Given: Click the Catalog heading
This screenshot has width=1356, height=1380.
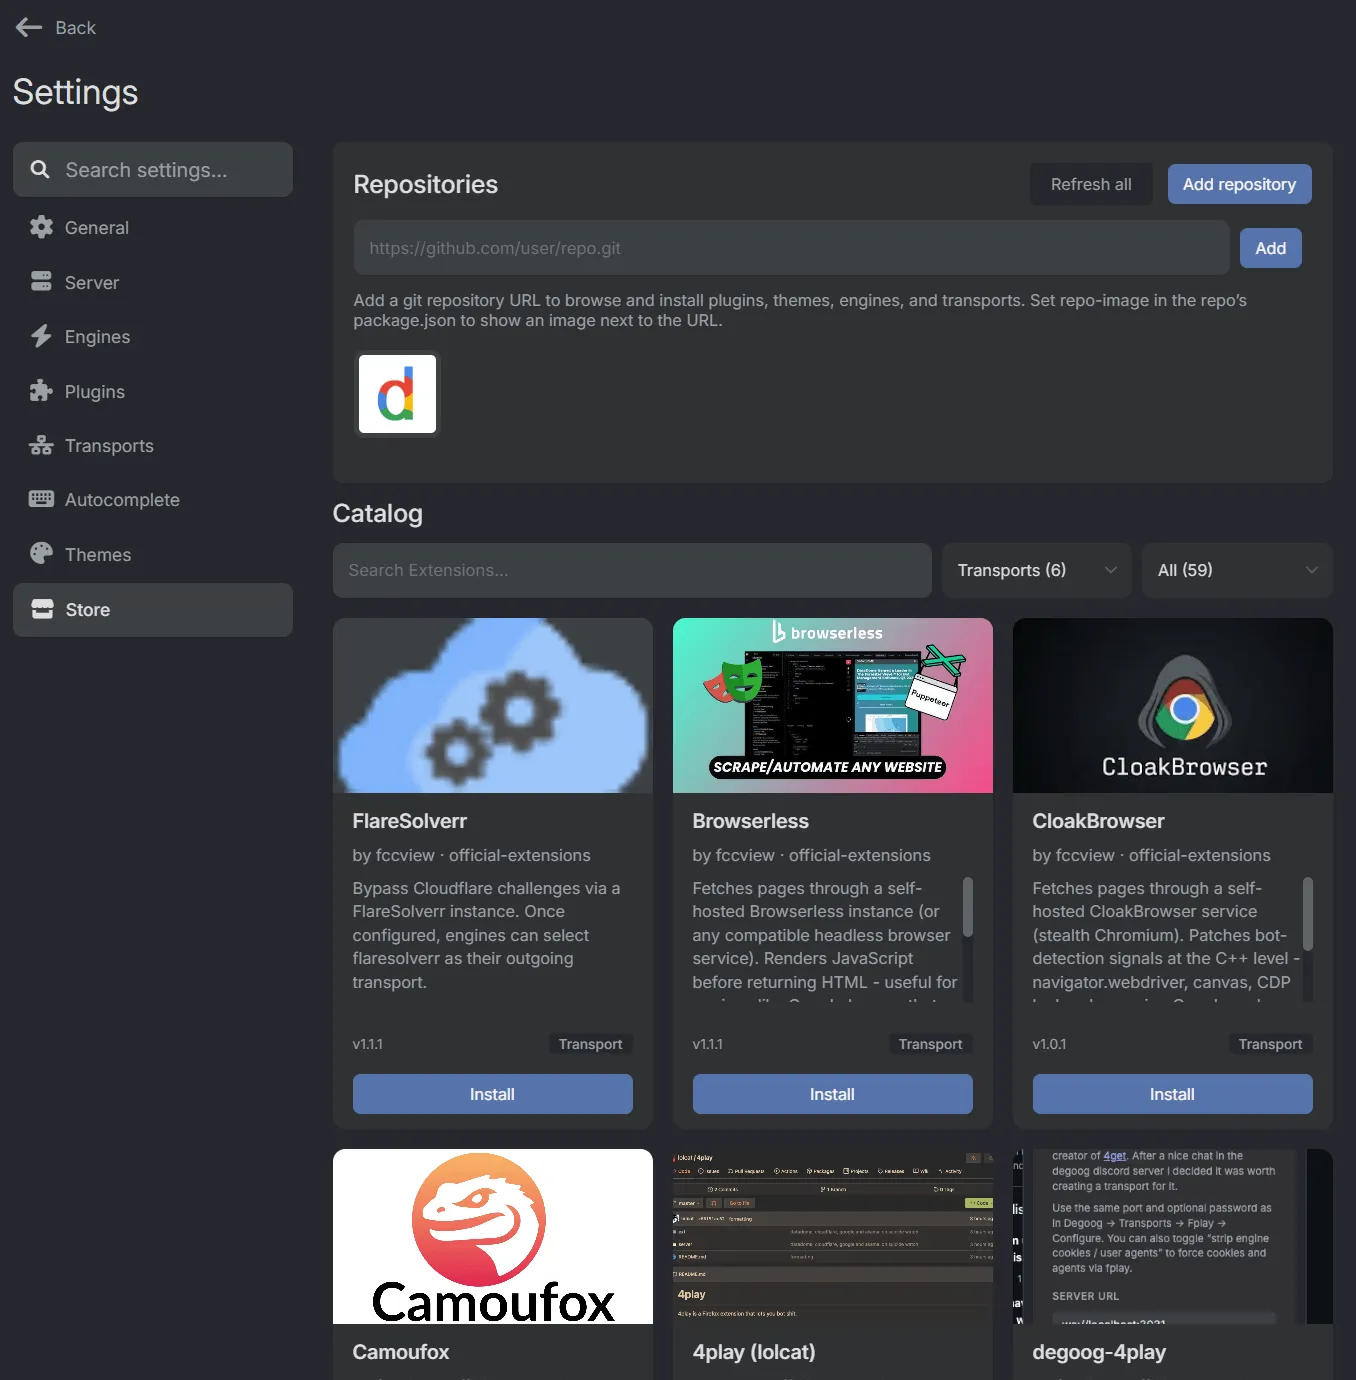Looking at the screenshot, I should (377, 513).
